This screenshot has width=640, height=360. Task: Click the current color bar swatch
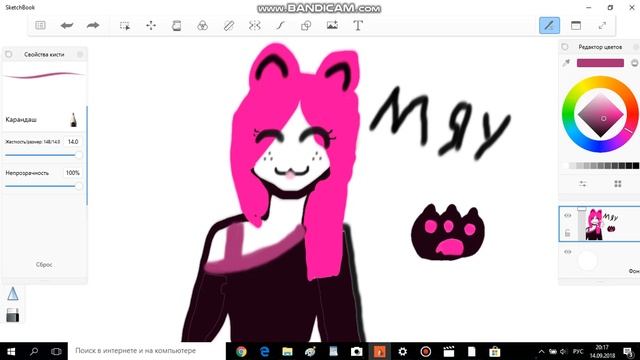(600, 63)
